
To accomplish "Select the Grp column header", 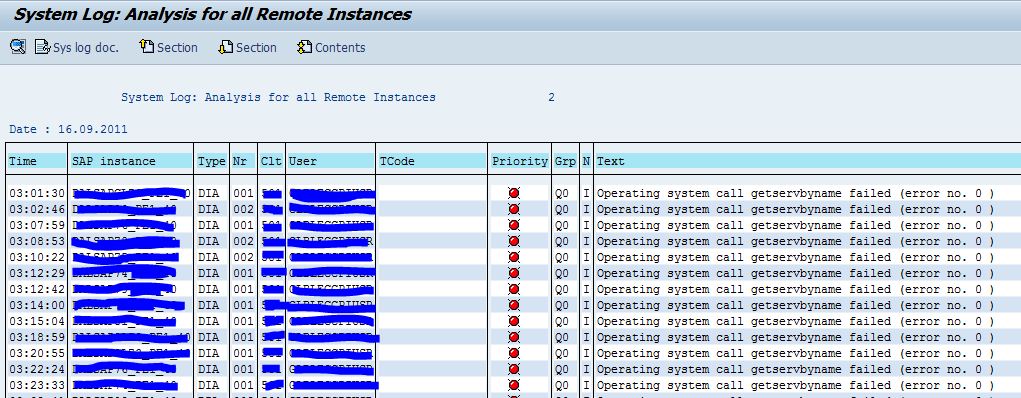I will click(x=565, y=161).
